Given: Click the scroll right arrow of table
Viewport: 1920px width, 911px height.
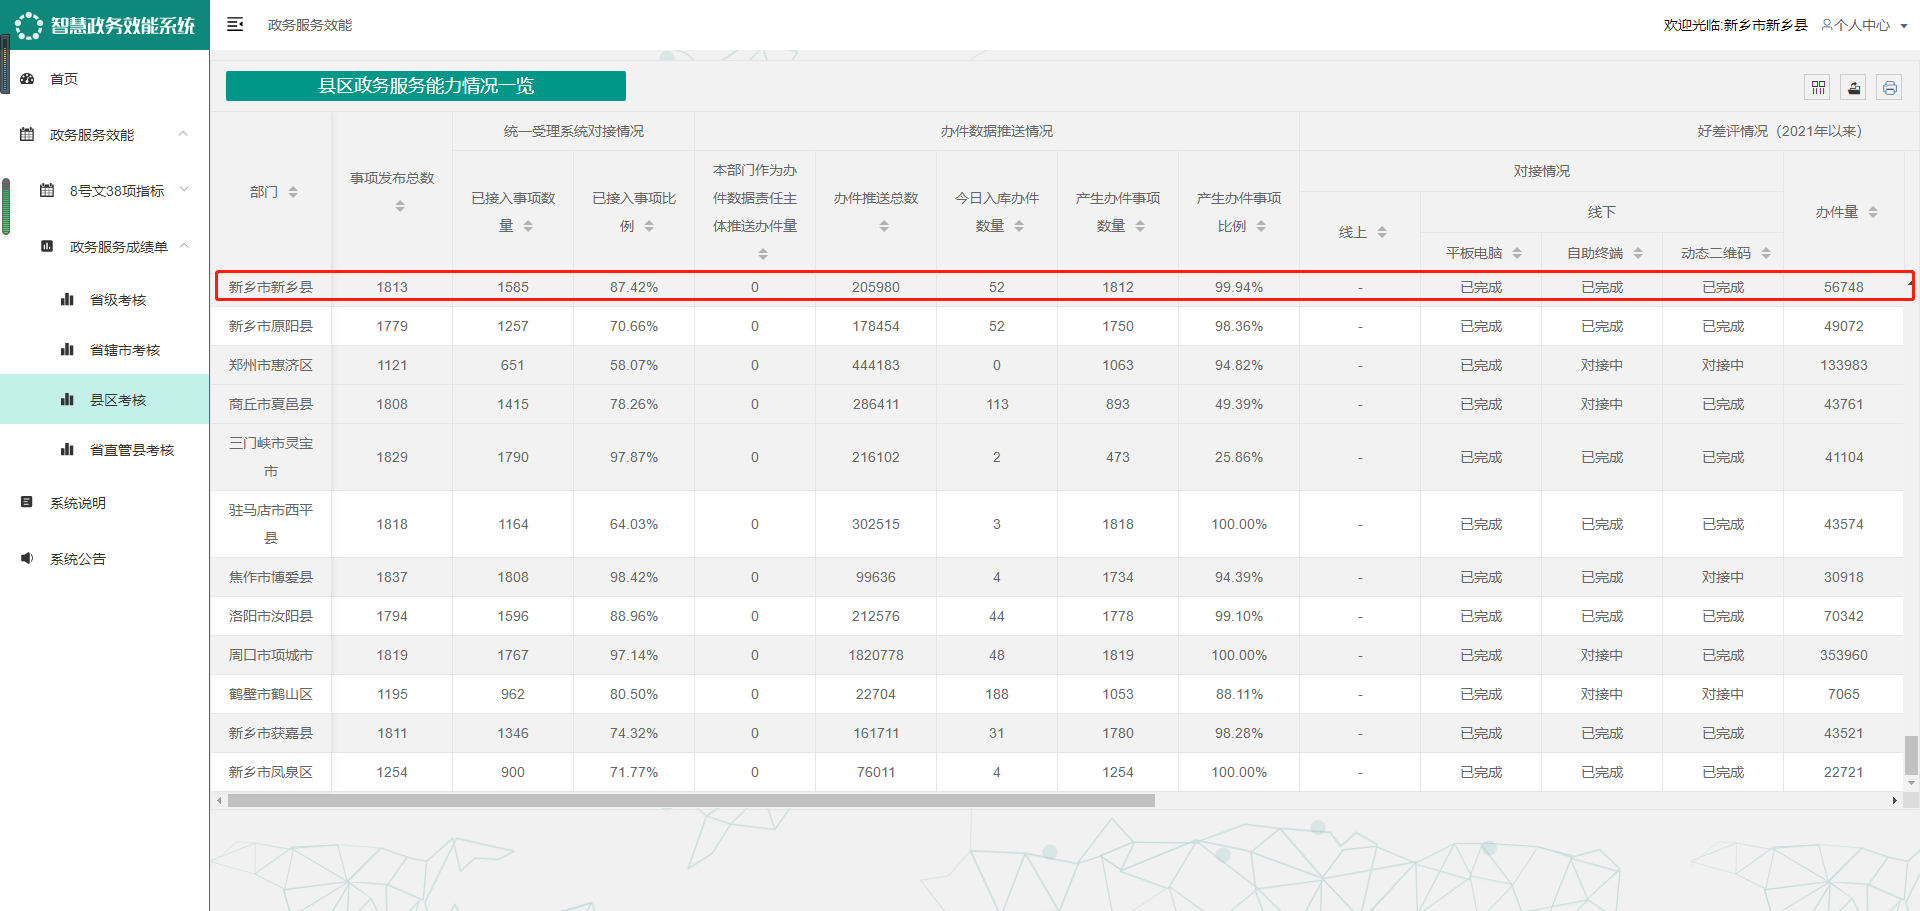Looking at the screenshot, I should (x=1894, y=800).
